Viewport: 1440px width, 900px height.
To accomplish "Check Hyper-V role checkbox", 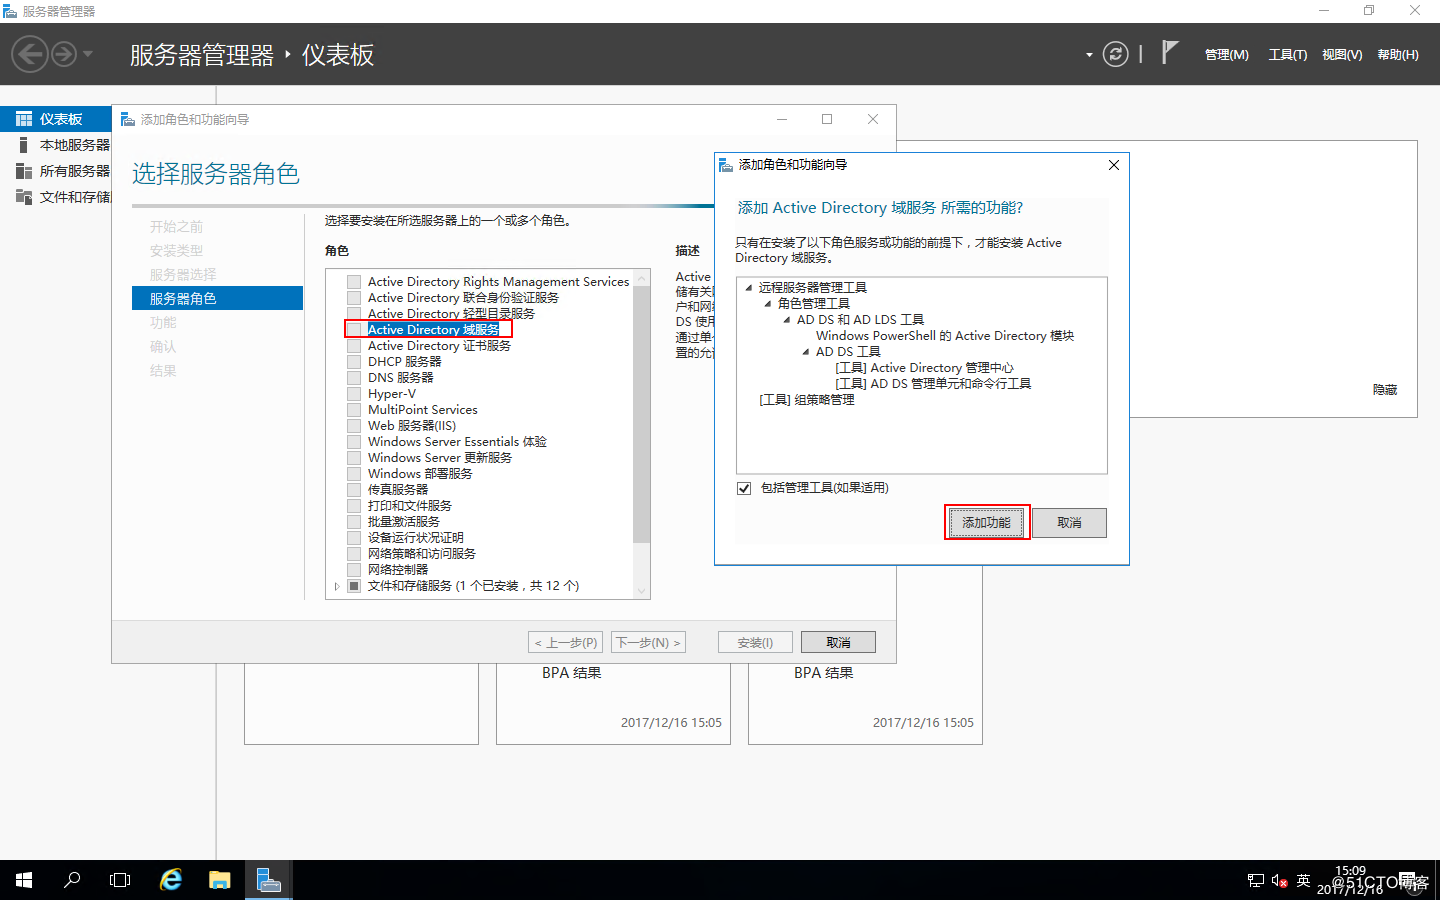I will pyautogui.click(x=354, y=394).
